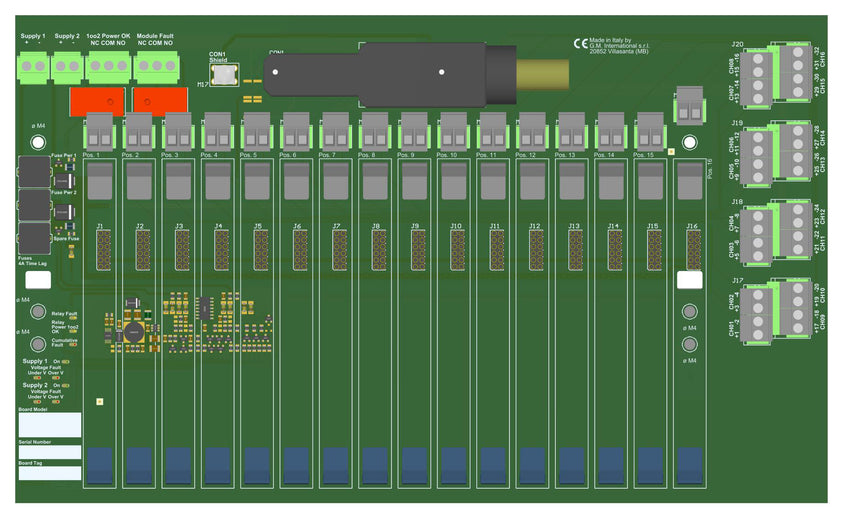Click the Spare Fuse holder
This screenshot has height=509, width=850.
[35, 238]
